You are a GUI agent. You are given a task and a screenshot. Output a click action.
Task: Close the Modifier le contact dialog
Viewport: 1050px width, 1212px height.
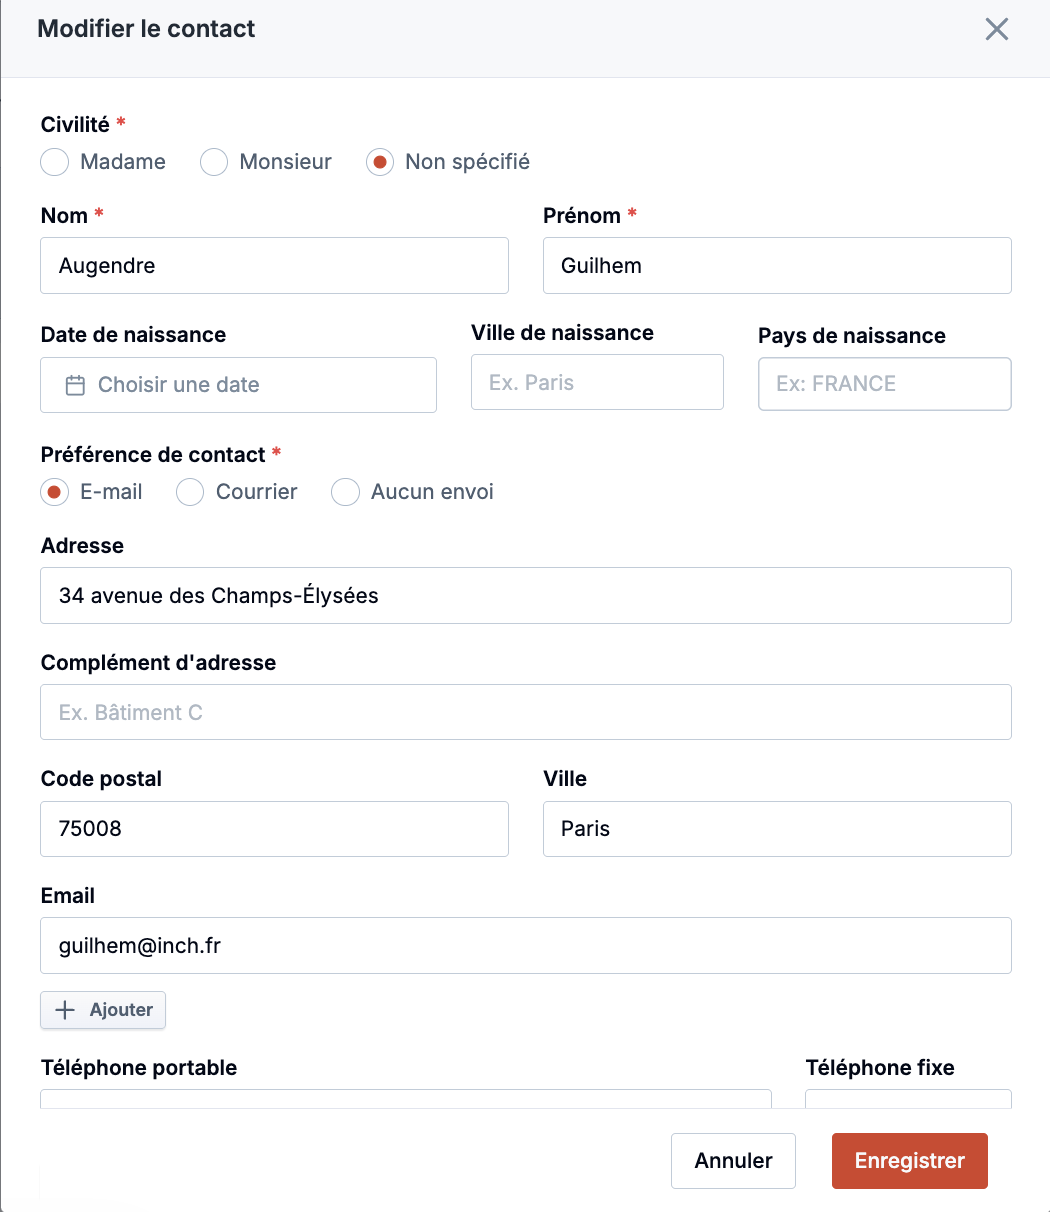pyautogui.click(x=996, y=29)
